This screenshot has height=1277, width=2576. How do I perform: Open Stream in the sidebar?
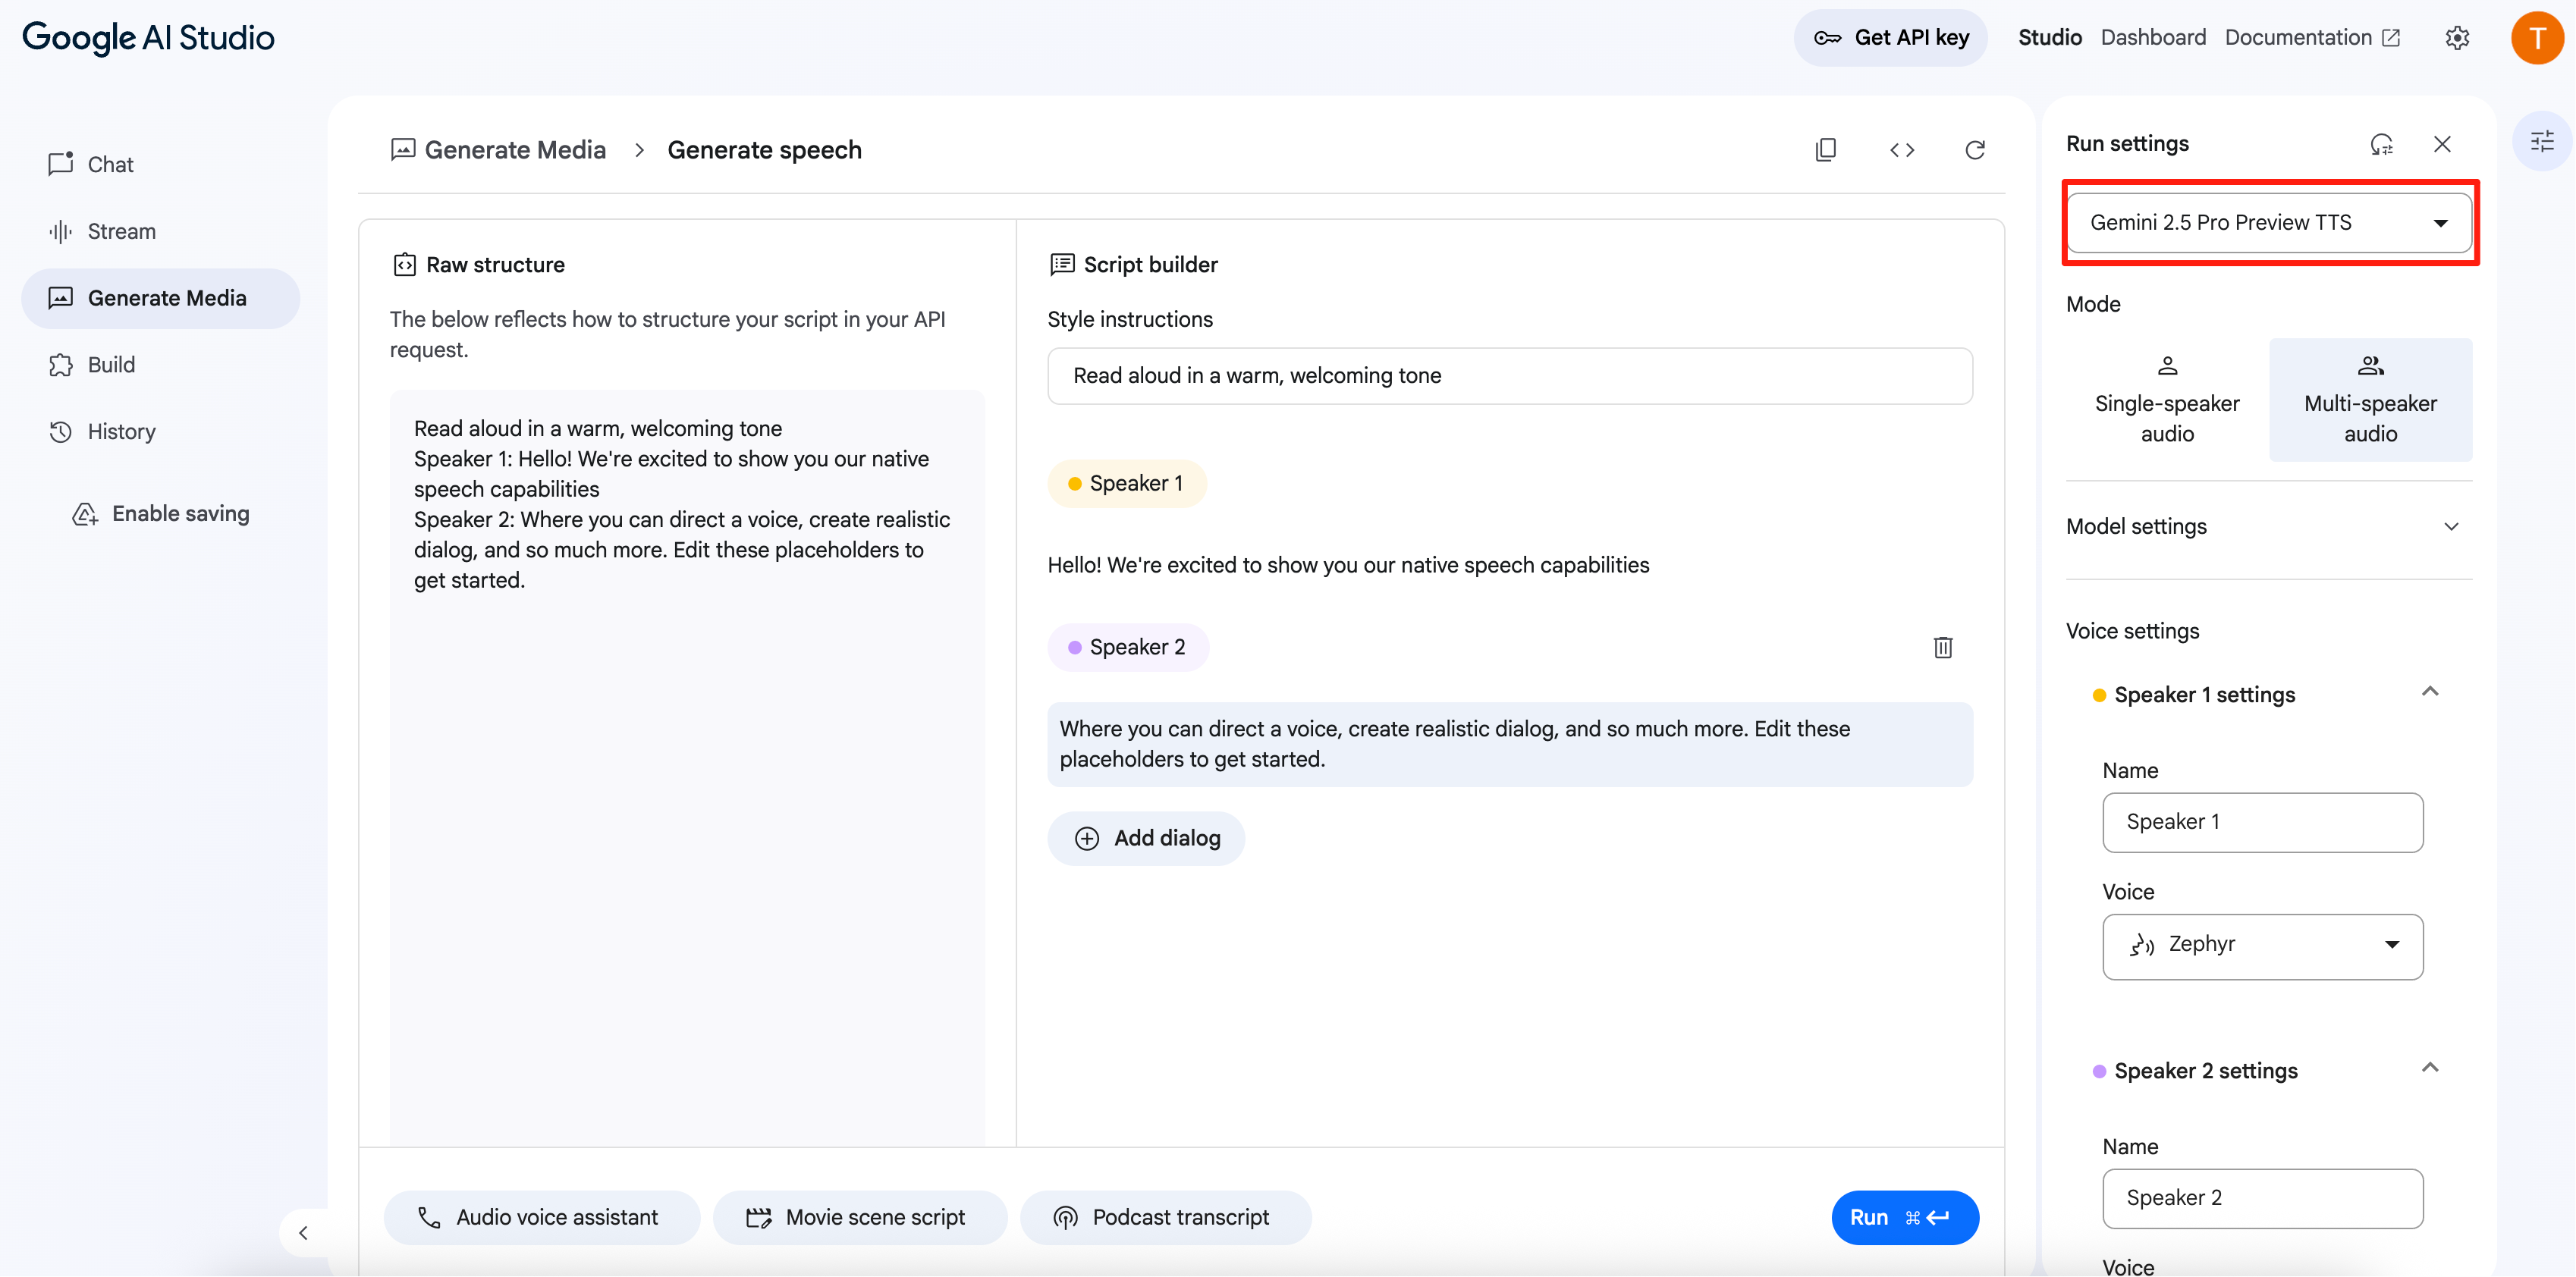coord(121,231)
